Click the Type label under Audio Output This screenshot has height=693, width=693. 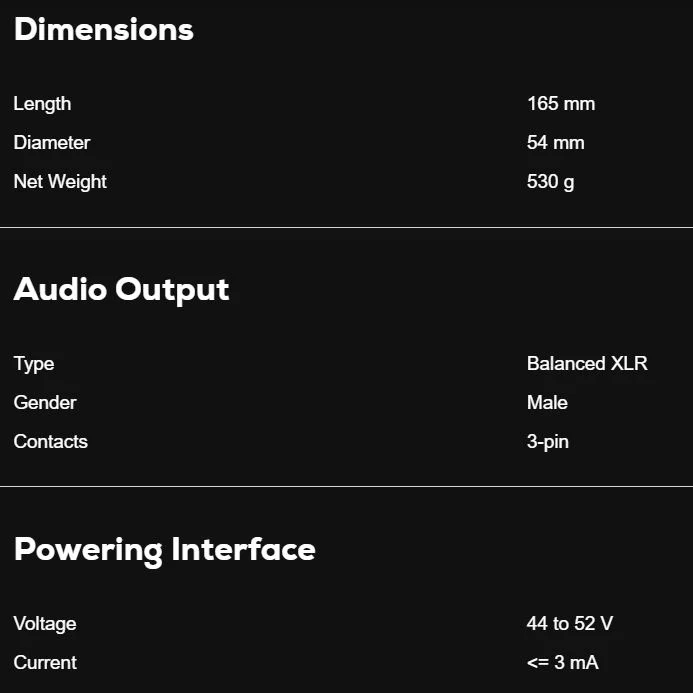click(34, 364)
